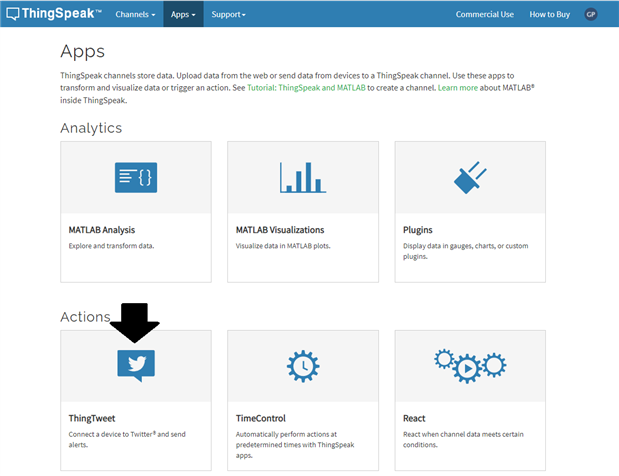The height and width of the screenshot is (476, 619).
Task: Expand the Support dropdown menu
Action: [228, 14]
